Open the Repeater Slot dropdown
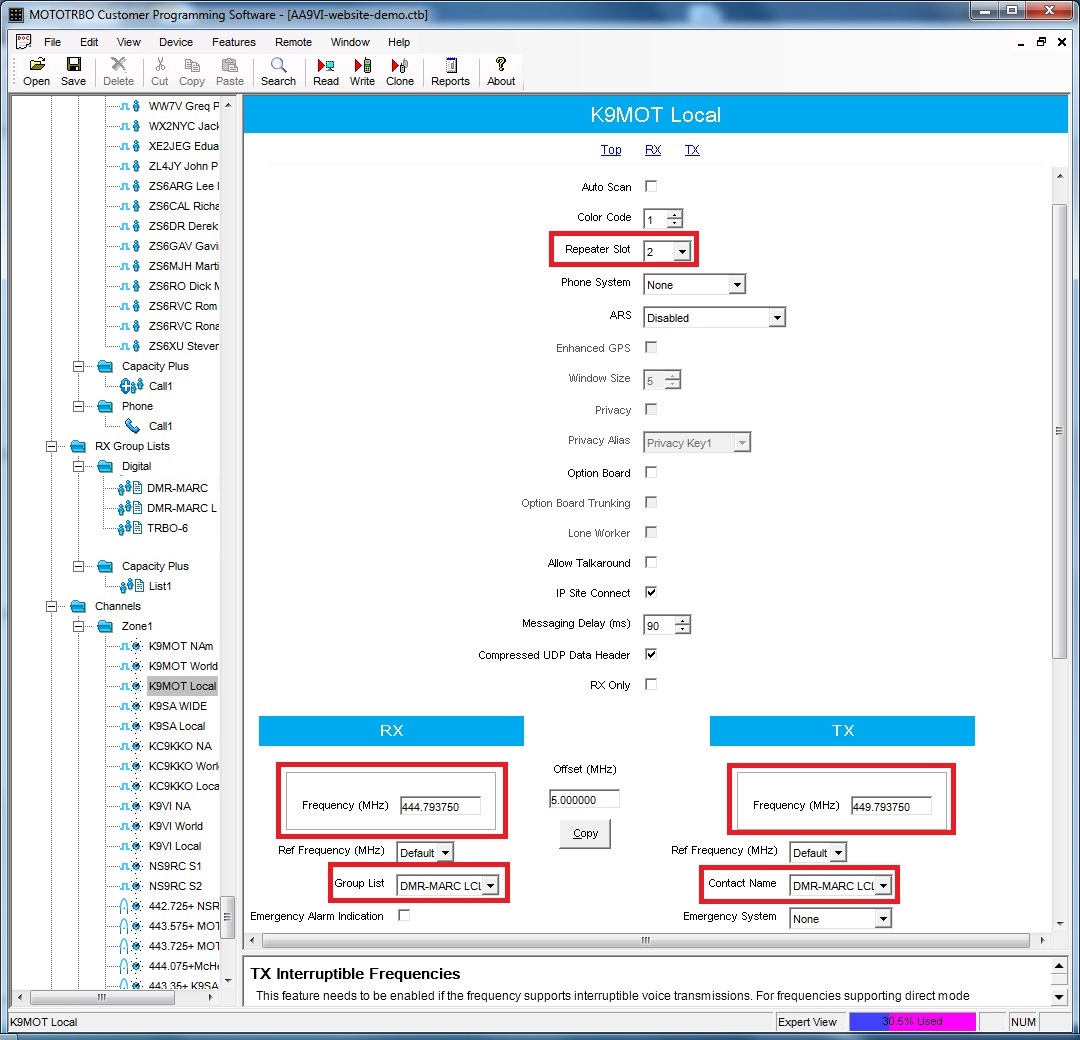Image resolution: width=1080 pixels, height=1040 pixels. coord(682,251)
